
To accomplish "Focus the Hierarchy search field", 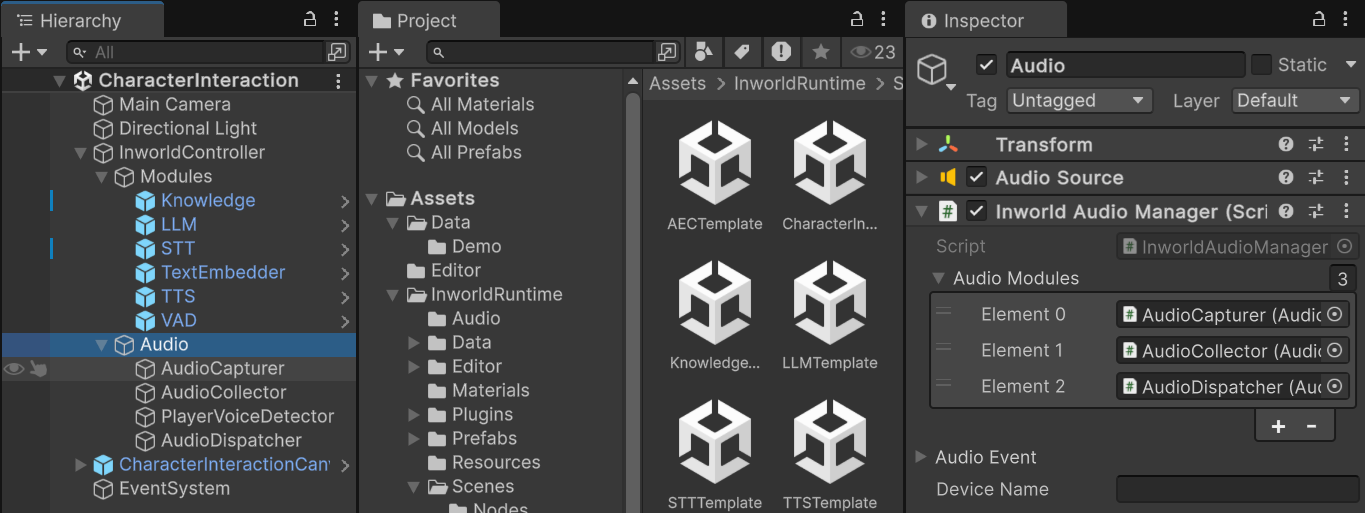I will [x=195, y=52].
